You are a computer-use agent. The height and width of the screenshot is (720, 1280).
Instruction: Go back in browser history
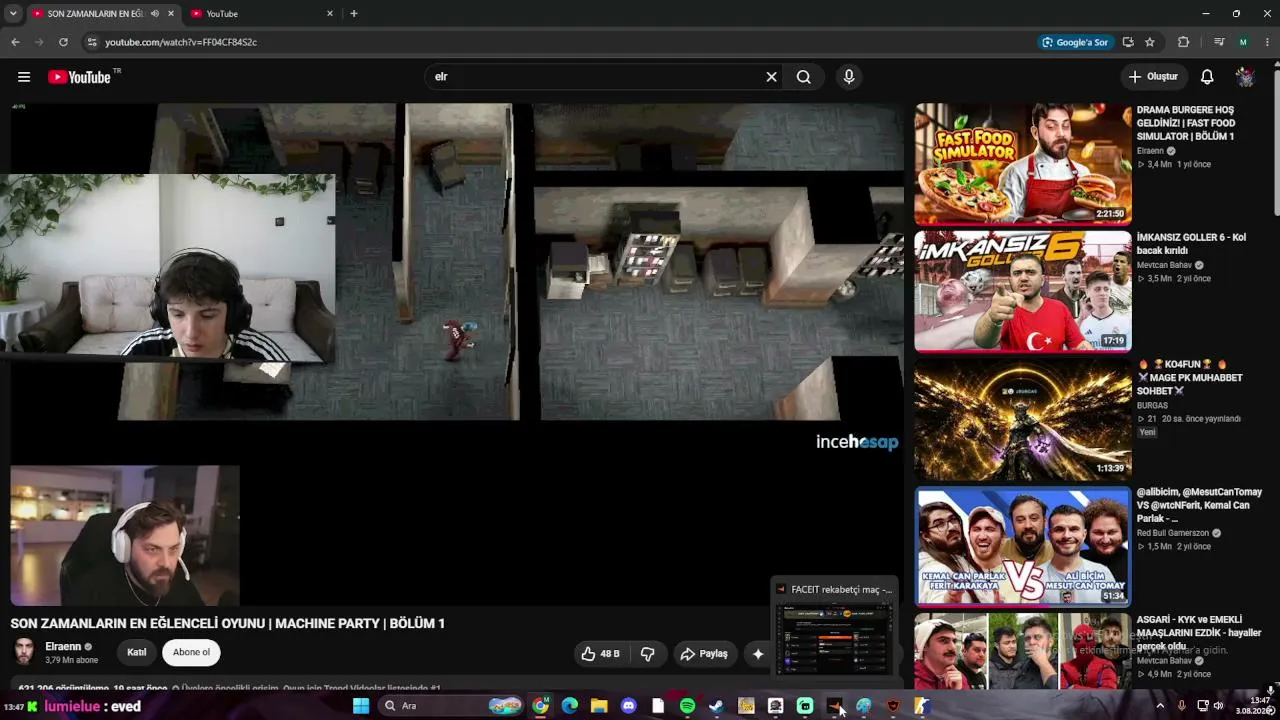pyautogui.click(x=15, y=42)
